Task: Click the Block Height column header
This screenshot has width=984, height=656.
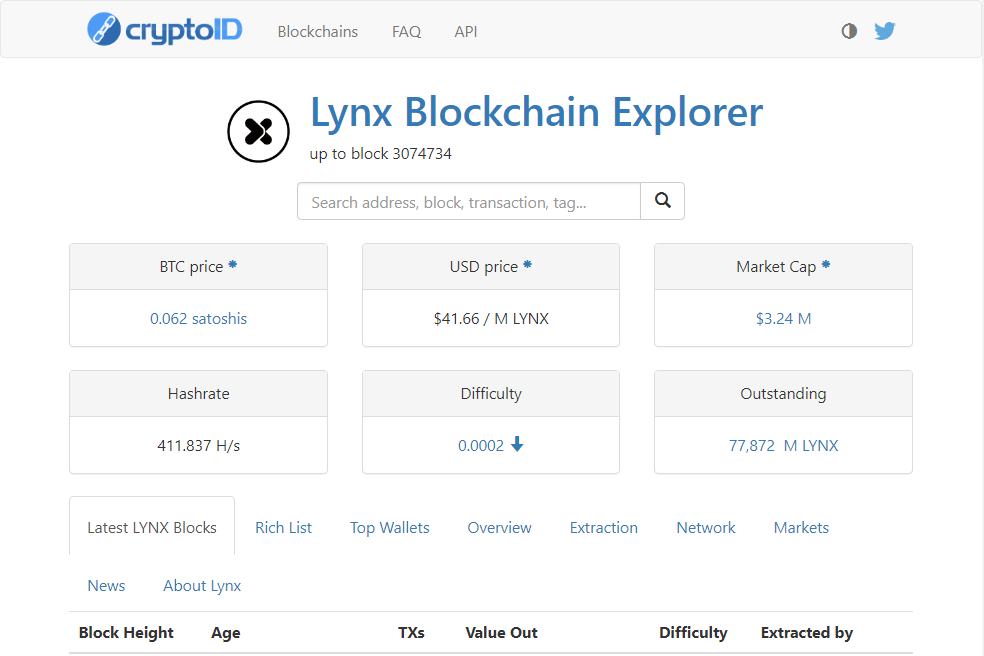Action: click(126, 633)
